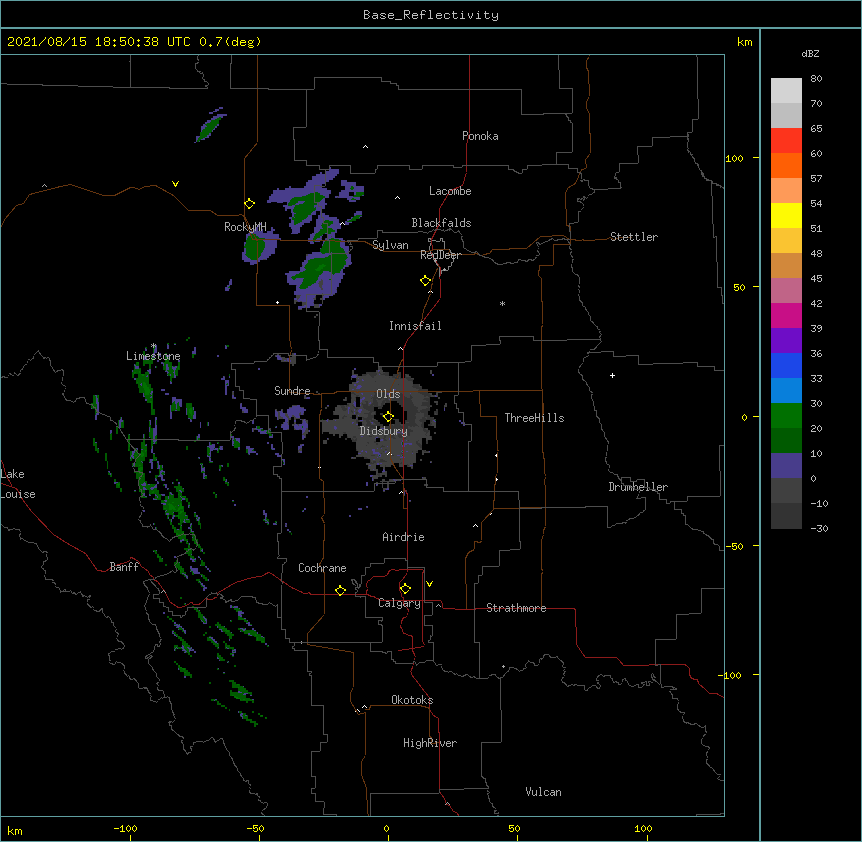Click the Base_Reflectivity title text
Viewport: 862px width, 842px height.
click(x=431, y=15)
